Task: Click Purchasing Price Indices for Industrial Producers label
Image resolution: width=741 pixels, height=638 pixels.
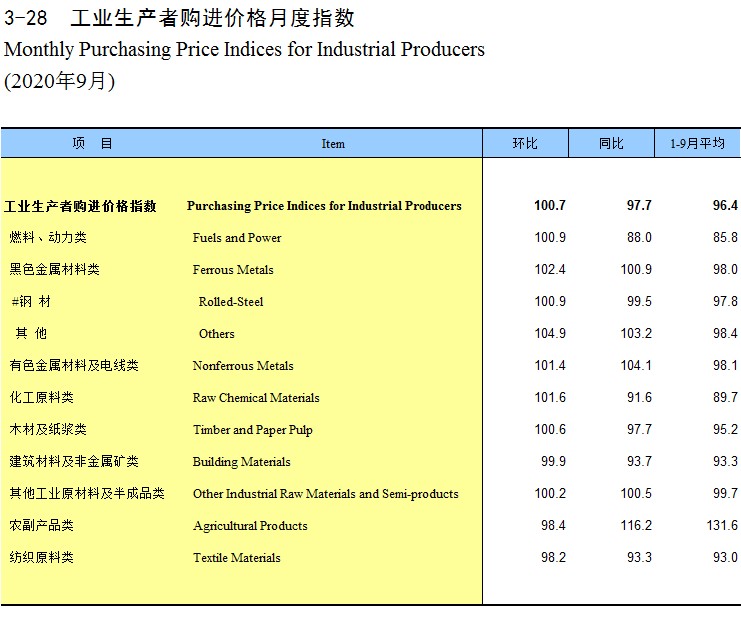Action: (324, 206)
